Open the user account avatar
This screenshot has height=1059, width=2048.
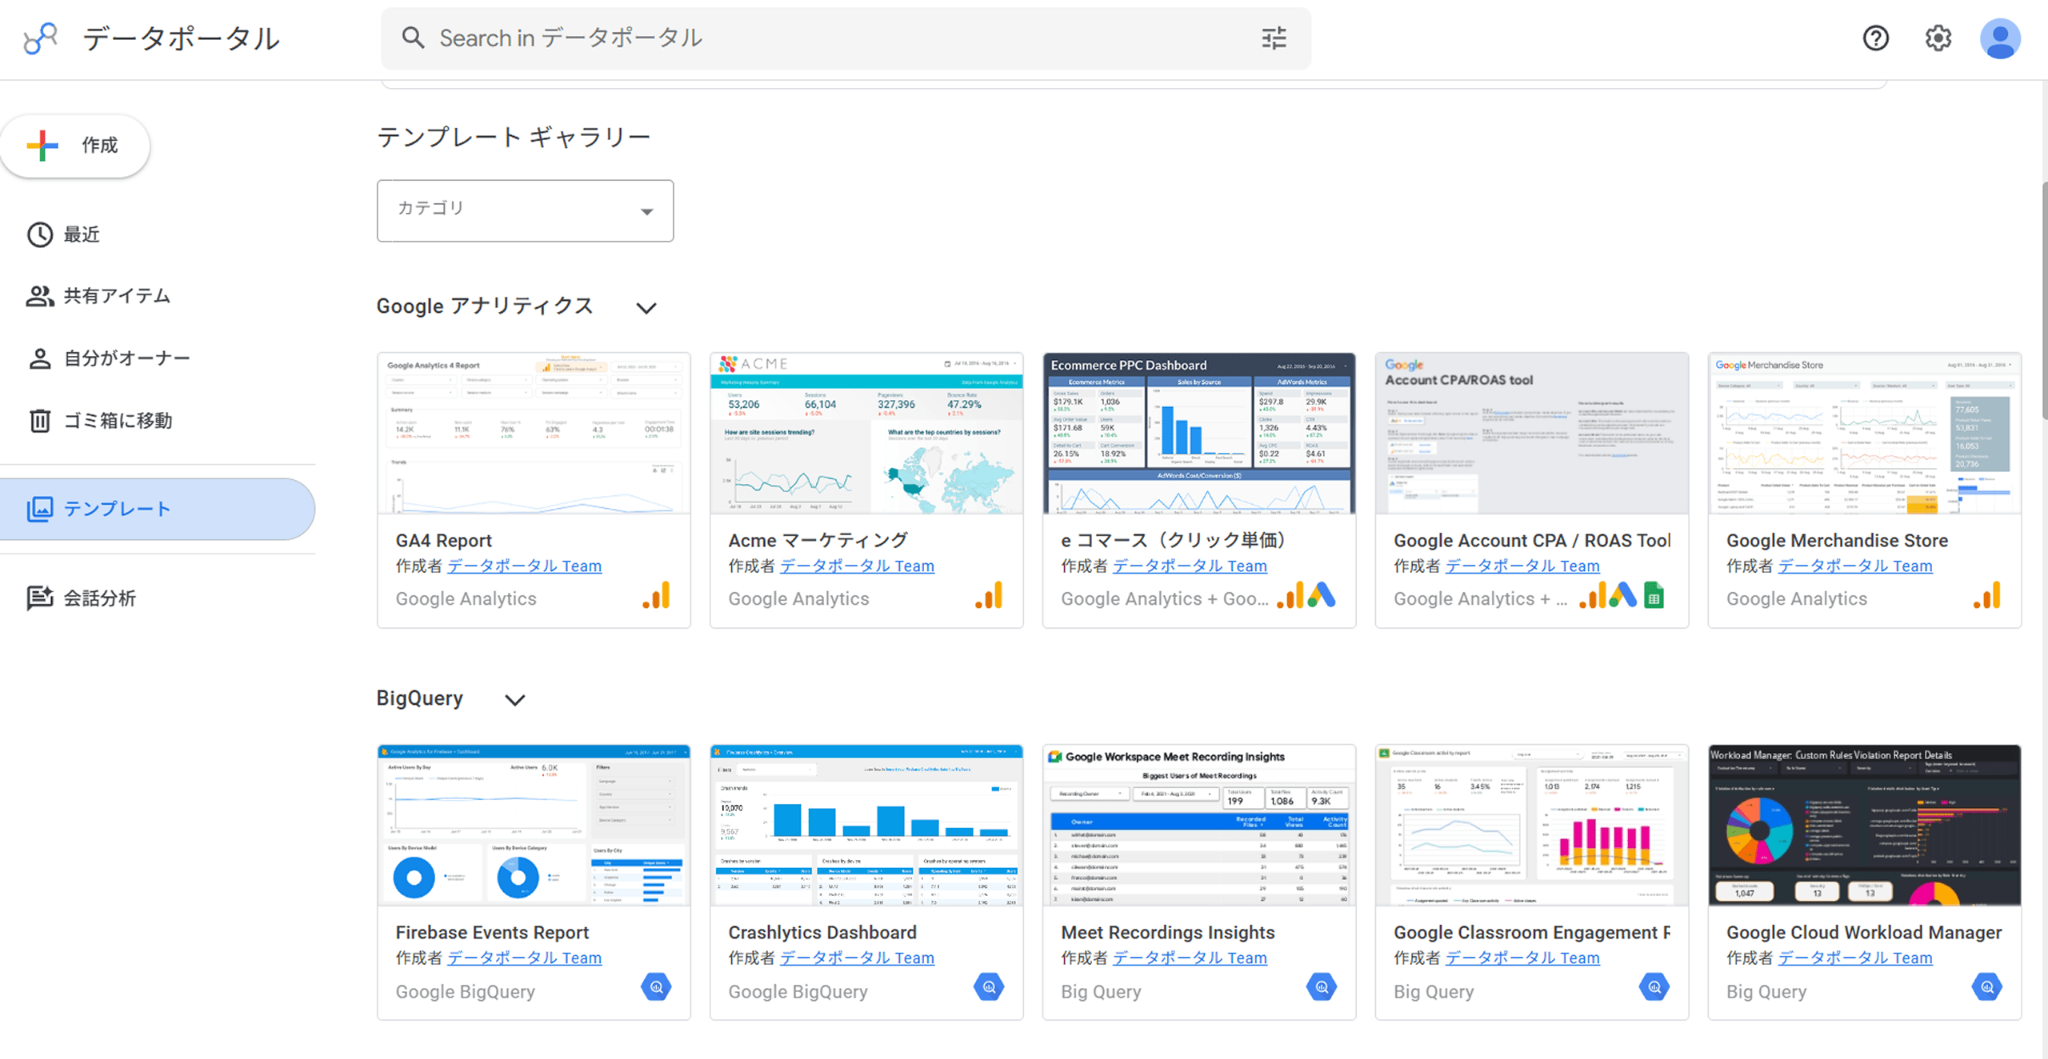coord(2000,39)
